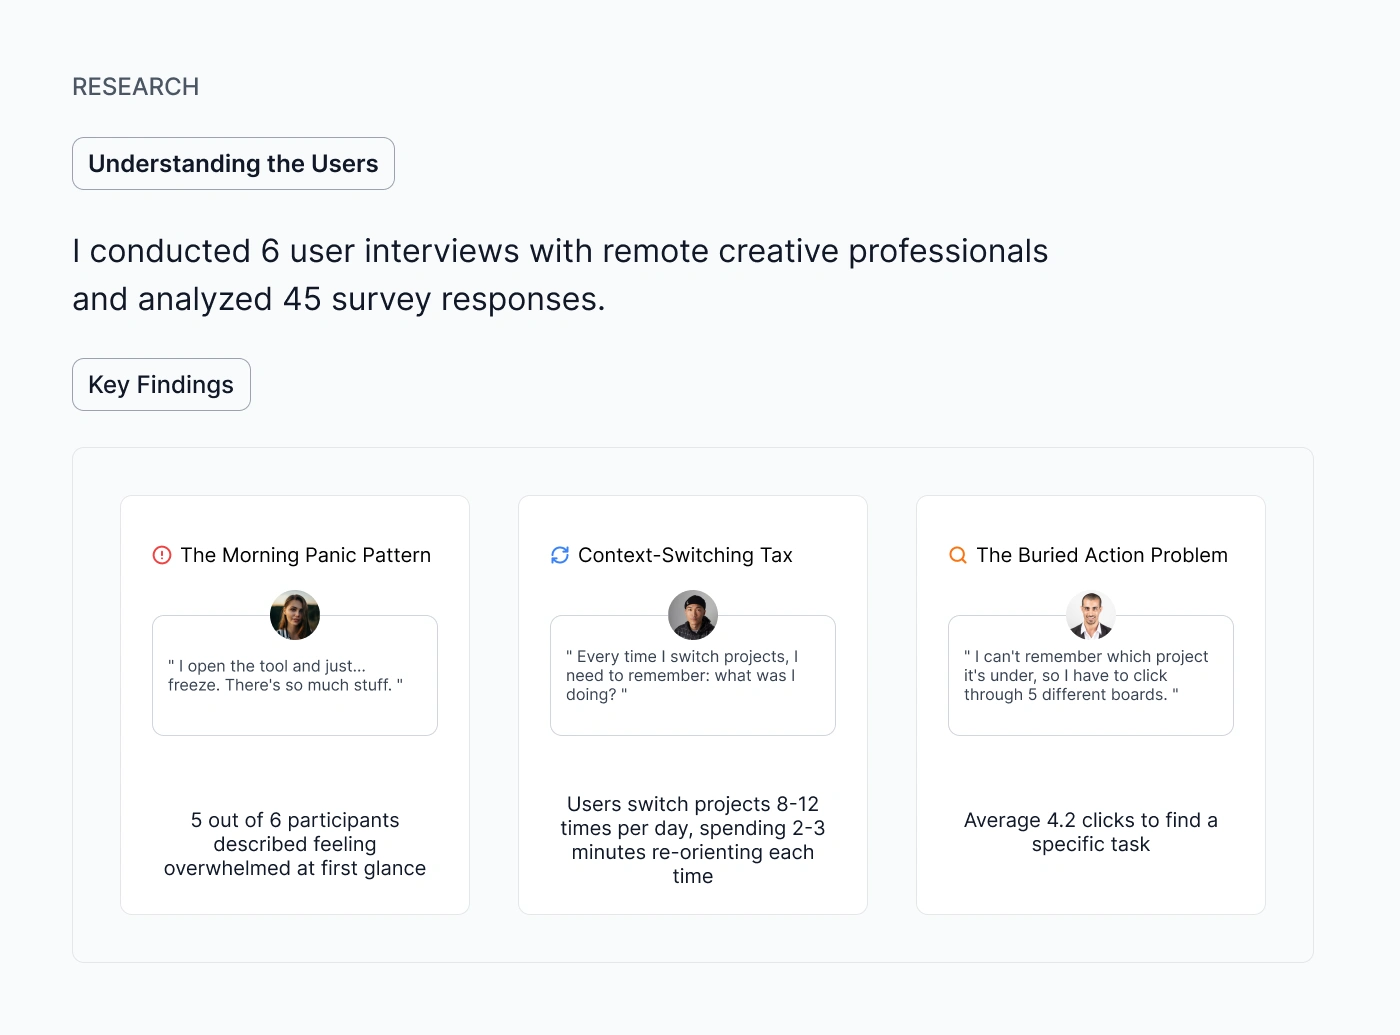Open The Buried Action Problem card title
1400x1035 pixels.
pyautogui.click(x=1102, y=555)
